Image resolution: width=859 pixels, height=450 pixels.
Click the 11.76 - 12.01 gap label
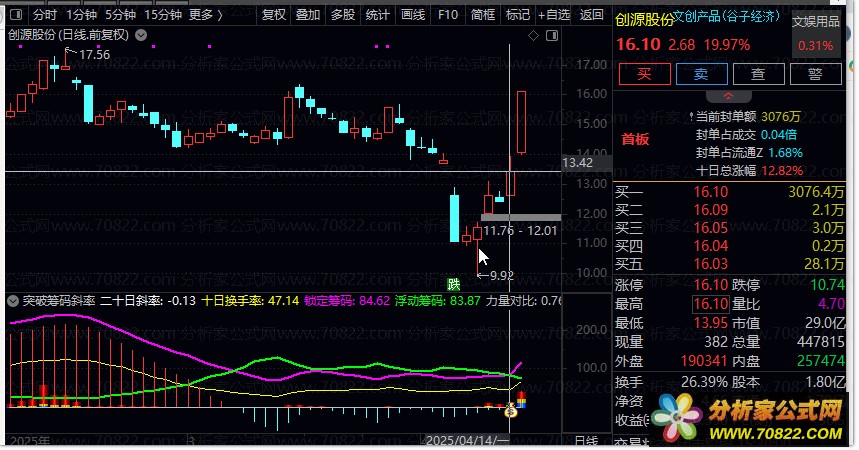(x=520, y=231)
